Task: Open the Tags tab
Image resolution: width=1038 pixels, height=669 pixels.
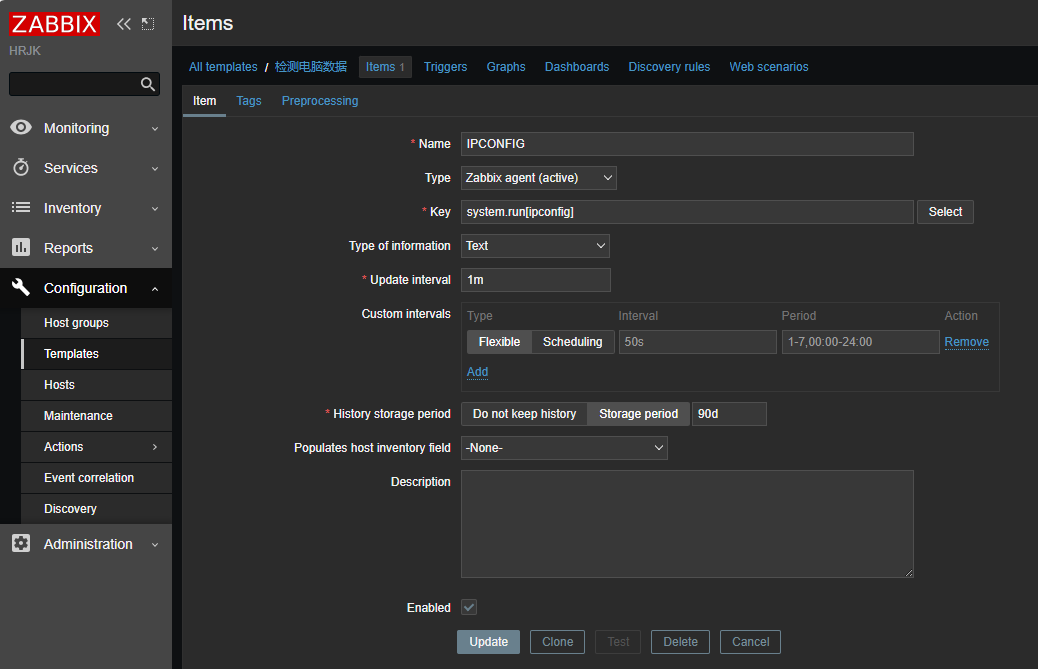Action: (249, 101)
